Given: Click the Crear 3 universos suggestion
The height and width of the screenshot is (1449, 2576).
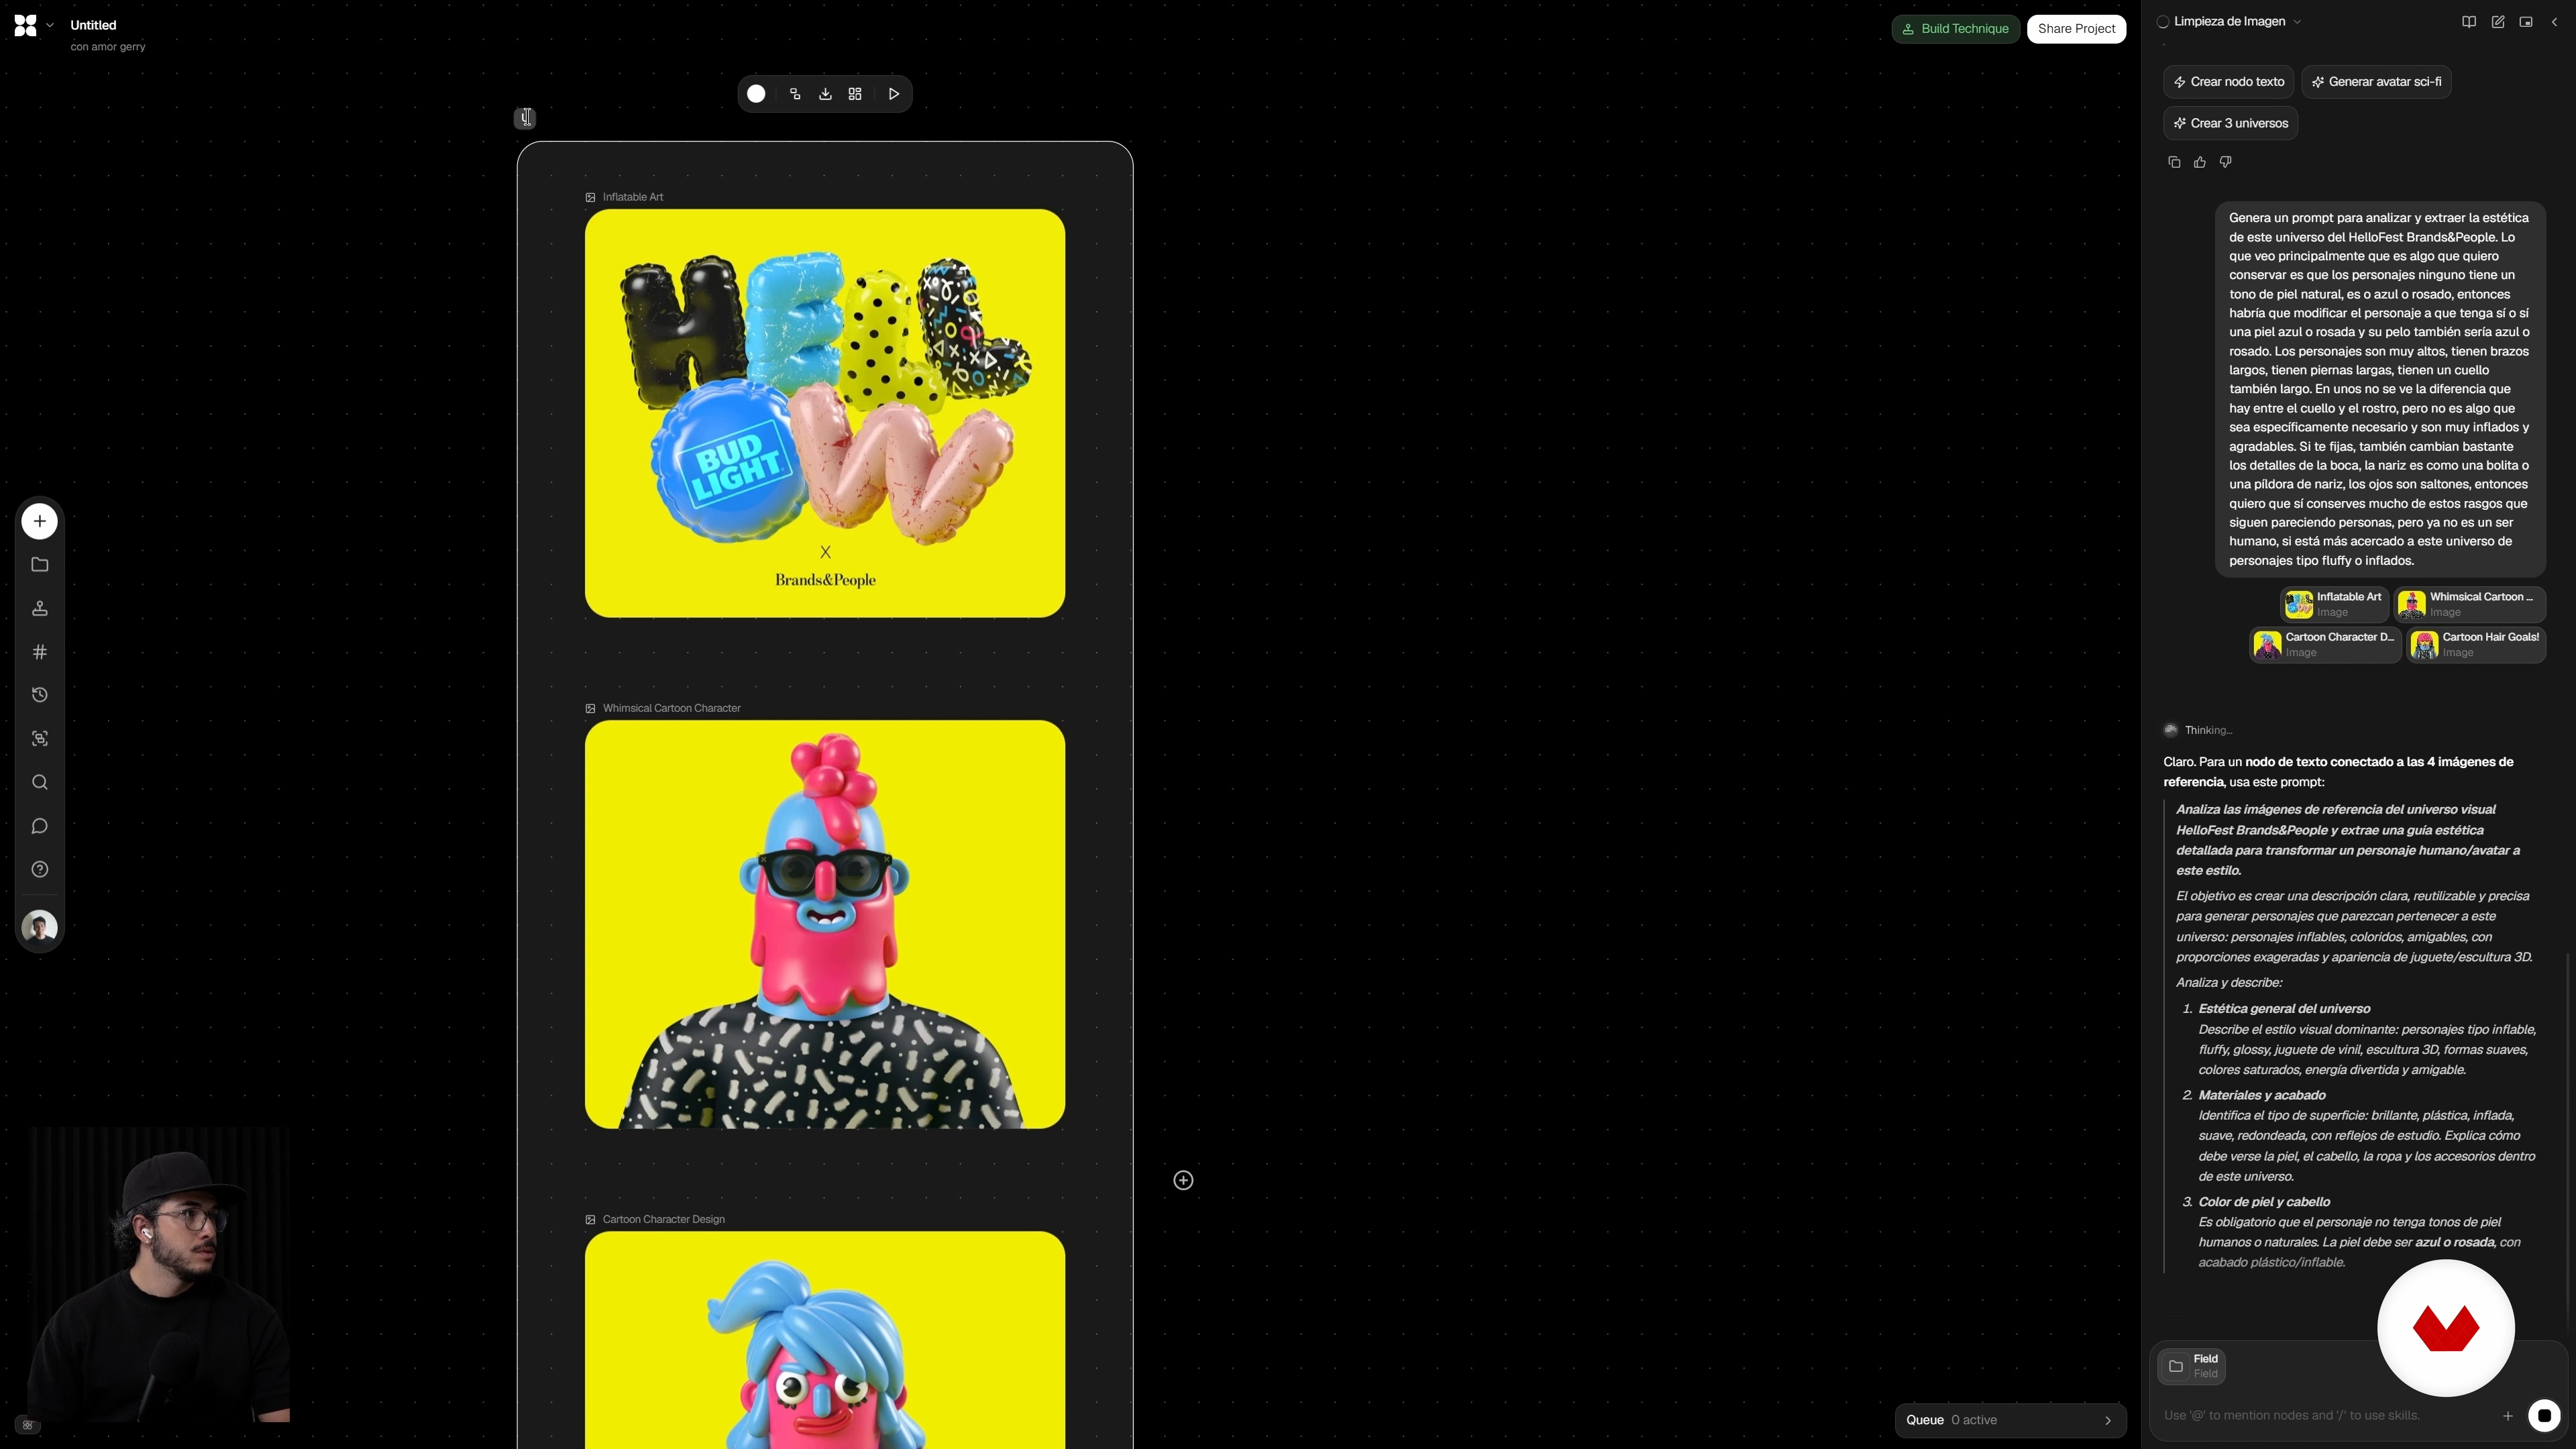Looking at the screenshot, I should [2231, 123].
